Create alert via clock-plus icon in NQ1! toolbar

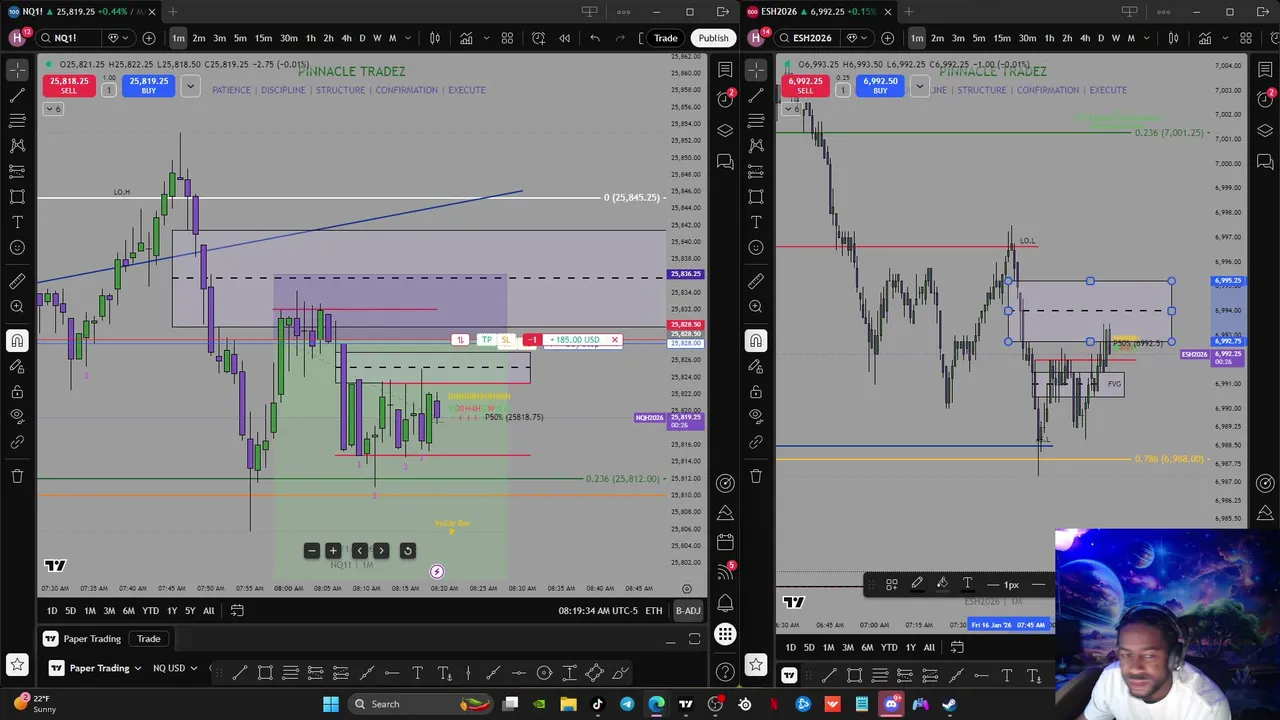coord(538,38)
